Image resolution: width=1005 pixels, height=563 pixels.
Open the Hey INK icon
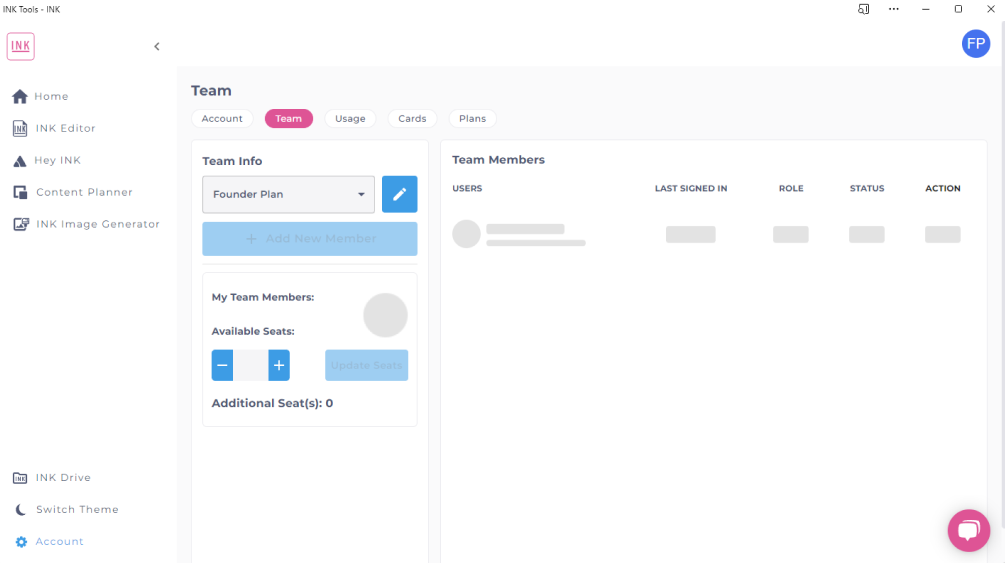(20, 161)
